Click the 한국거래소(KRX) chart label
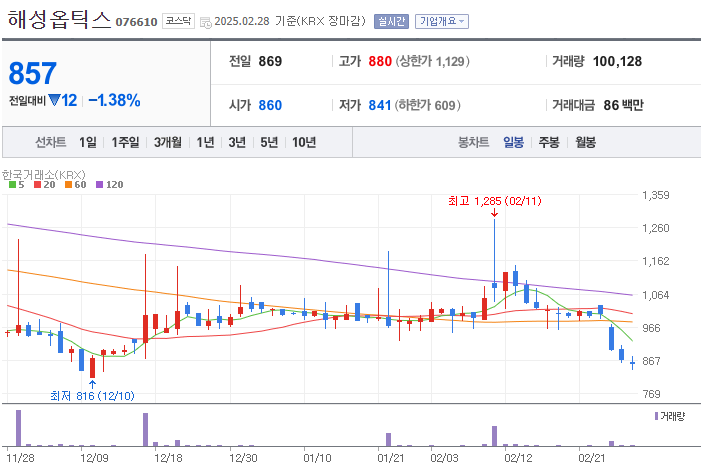Viewport: 701px width, 467px height. click(43, 174)
